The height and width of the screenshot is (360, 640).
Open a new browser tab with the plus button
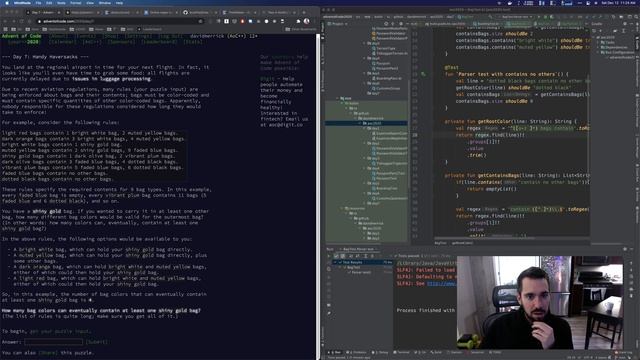pos(304,13)
